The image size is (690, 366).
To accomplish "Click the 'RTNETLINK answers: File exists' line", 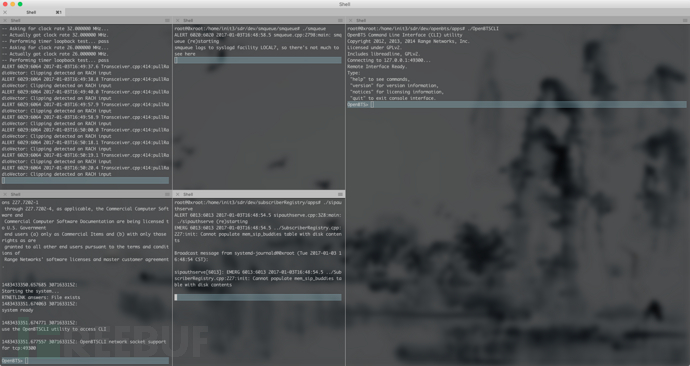I will tap(41, 297).
